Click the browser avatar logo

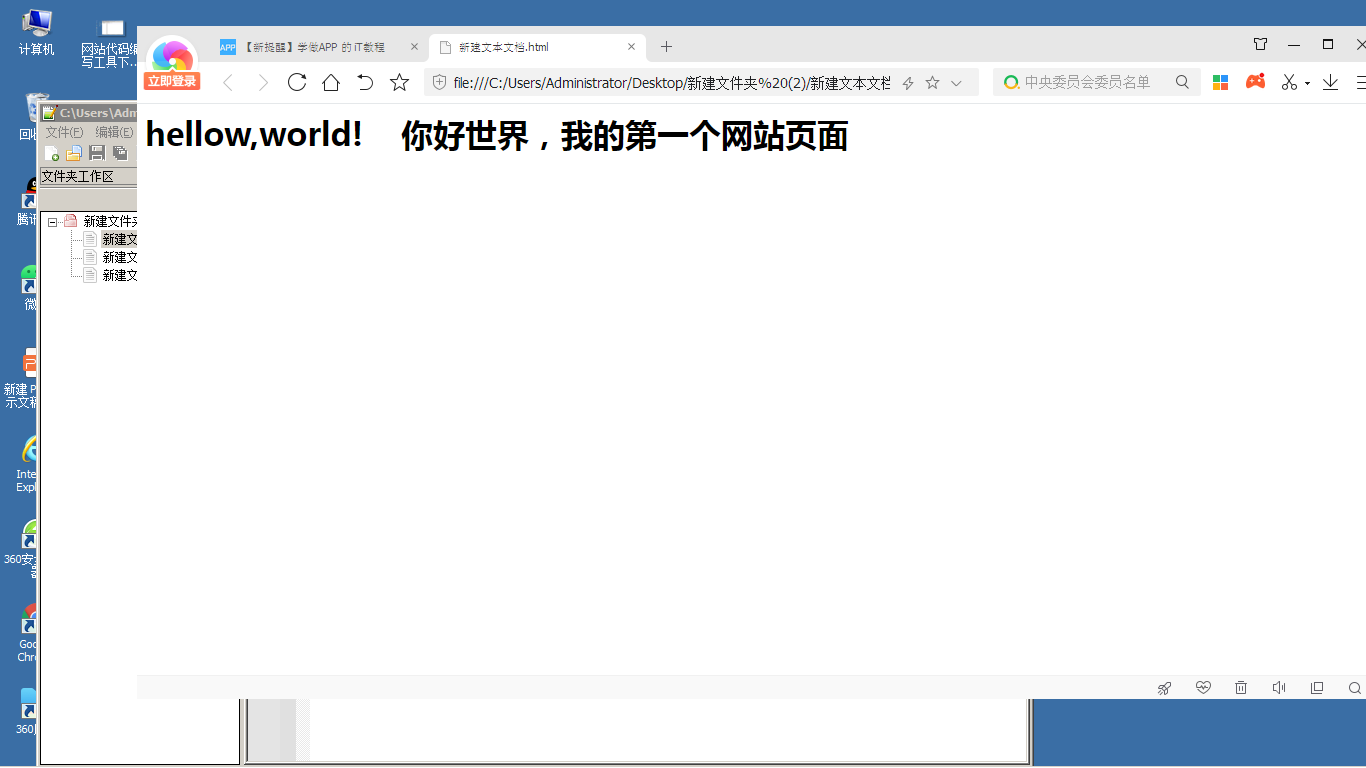(172, 56)
